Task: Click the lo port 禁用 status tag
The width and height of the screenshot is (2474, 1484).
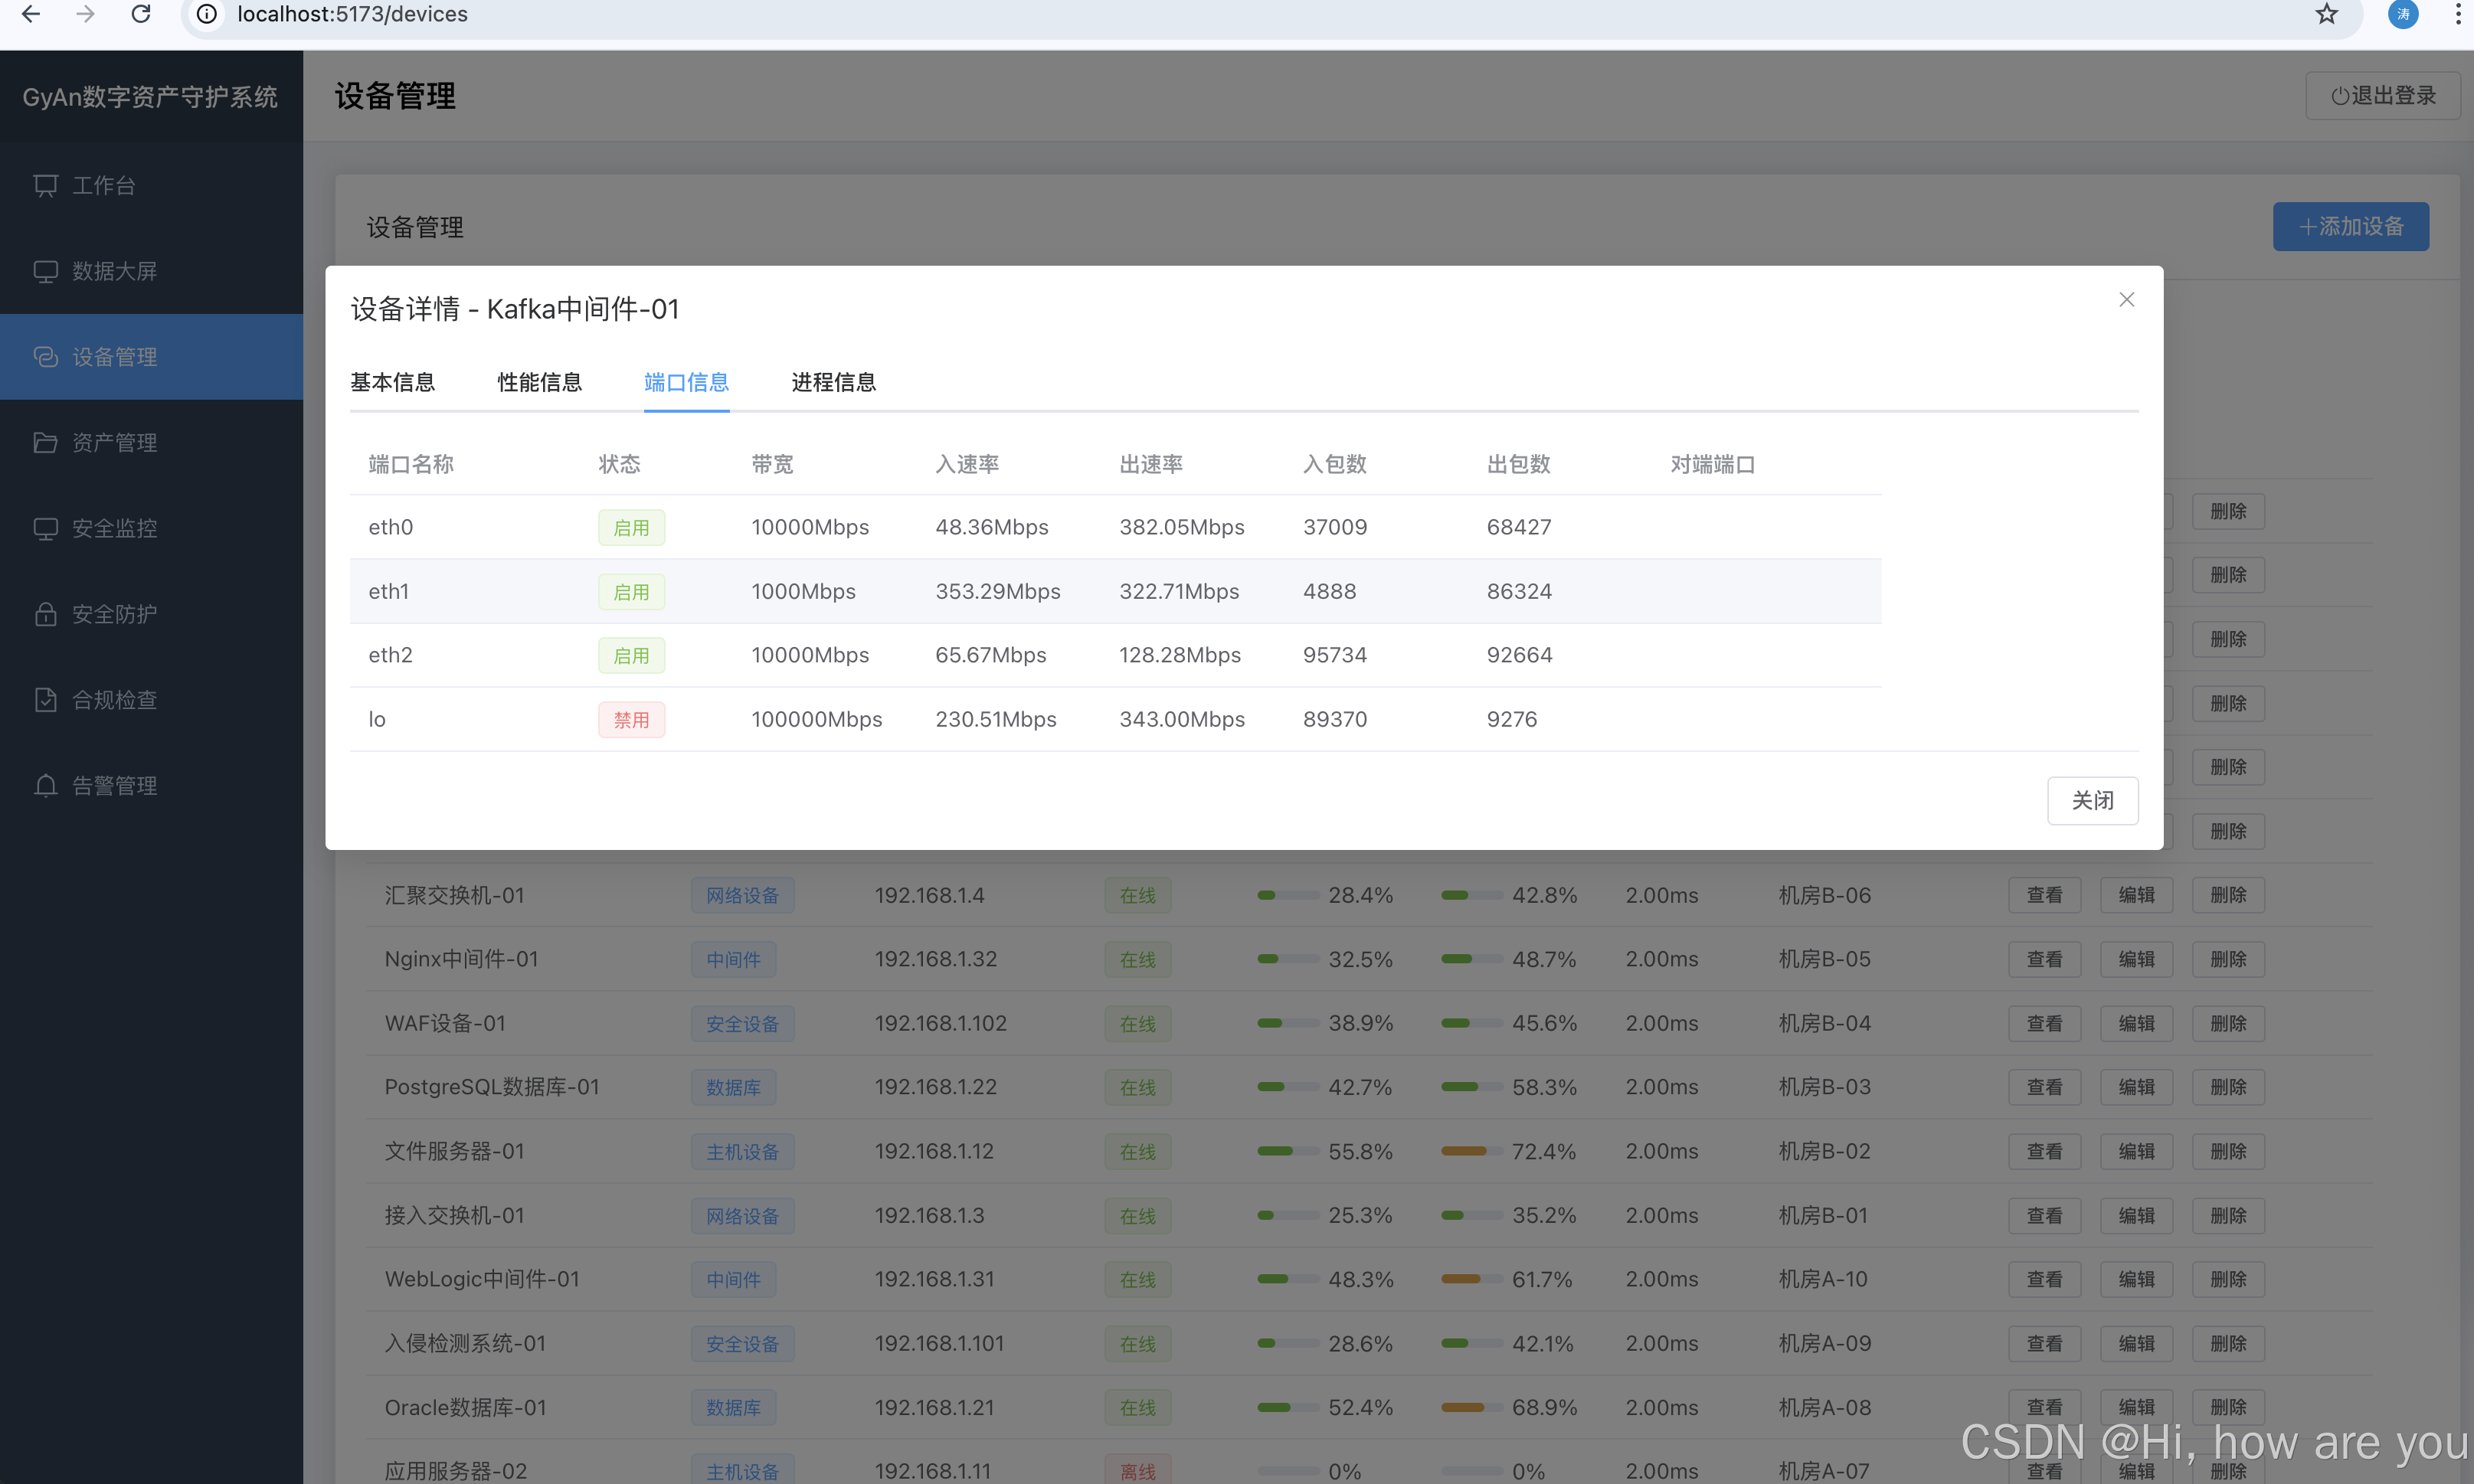Action: (631, 719)
